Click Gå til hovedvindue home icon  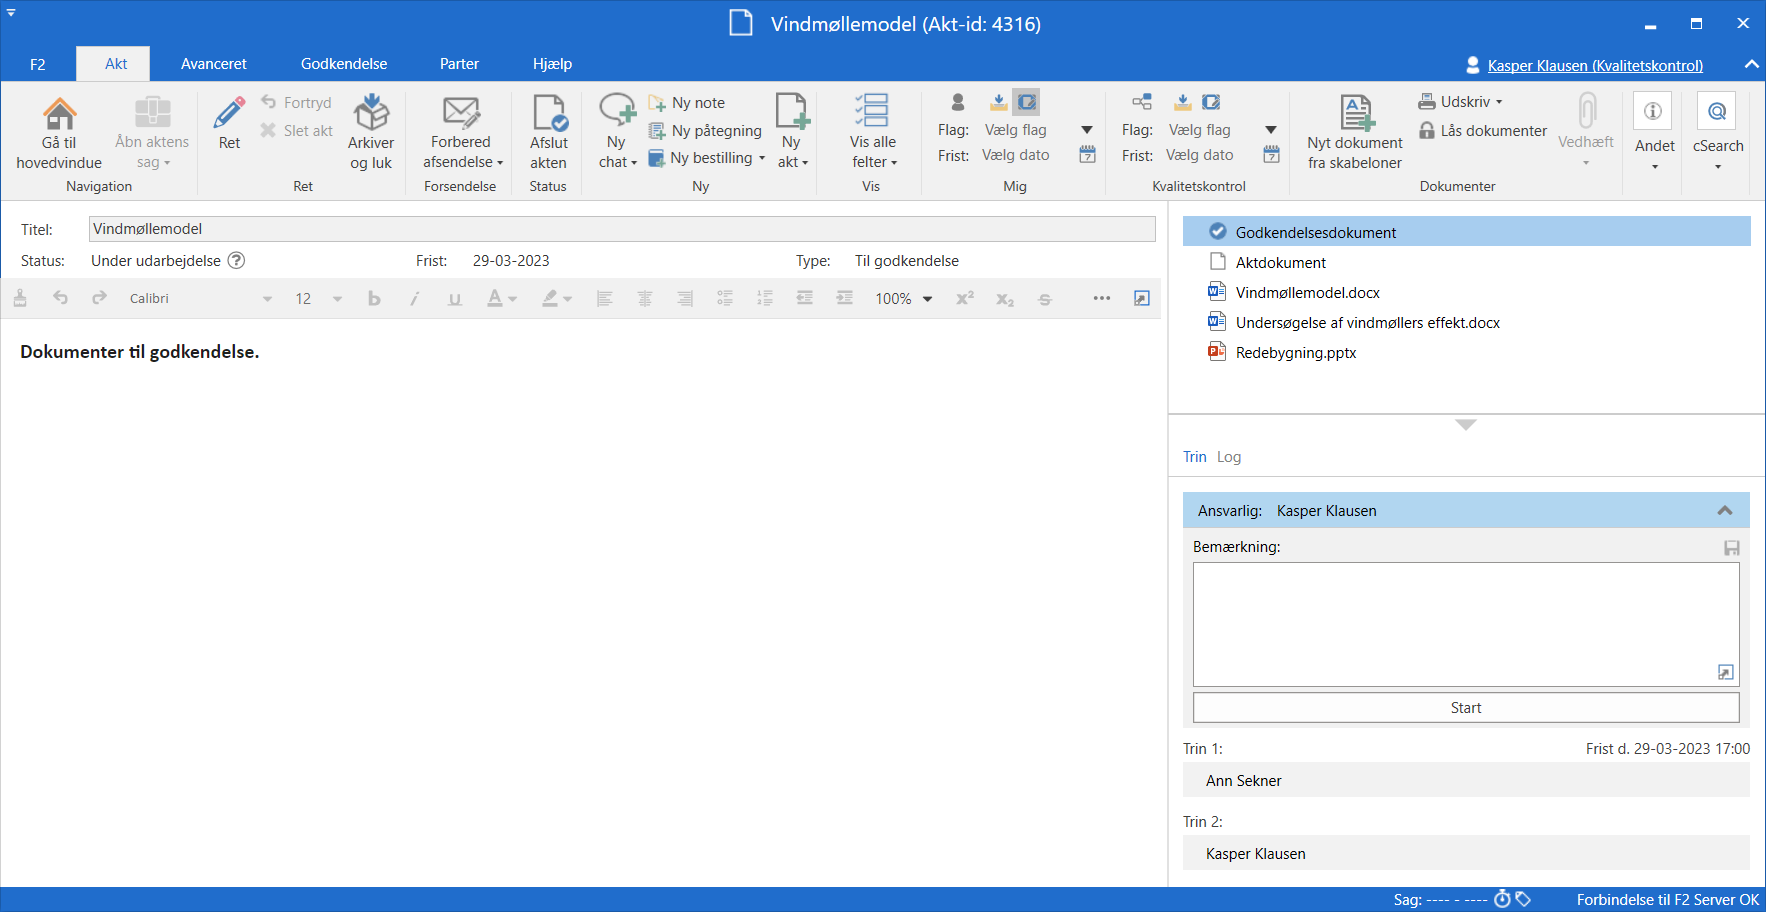click(59, 112)
